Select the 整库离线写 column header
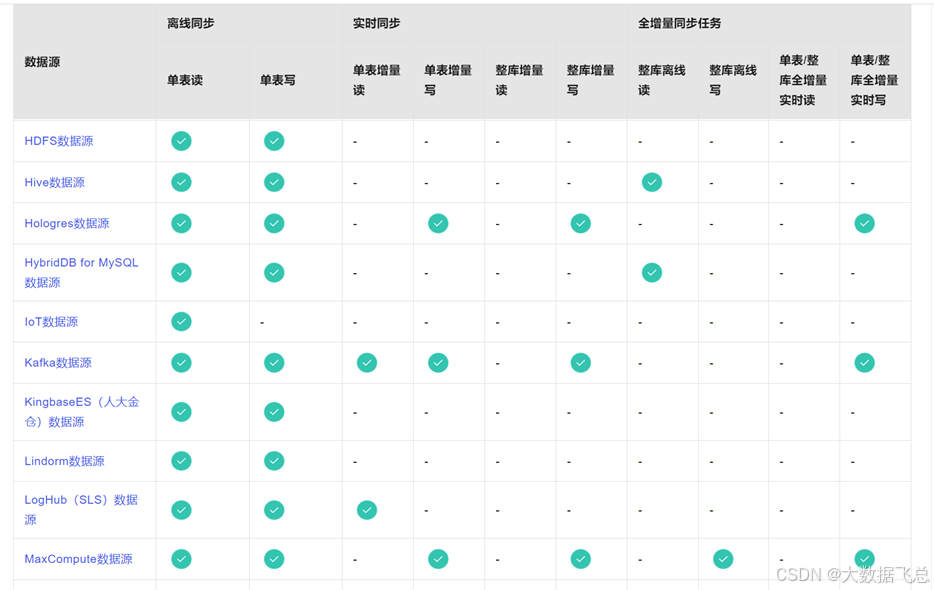 pyautogui.click(x=733, y=80)
